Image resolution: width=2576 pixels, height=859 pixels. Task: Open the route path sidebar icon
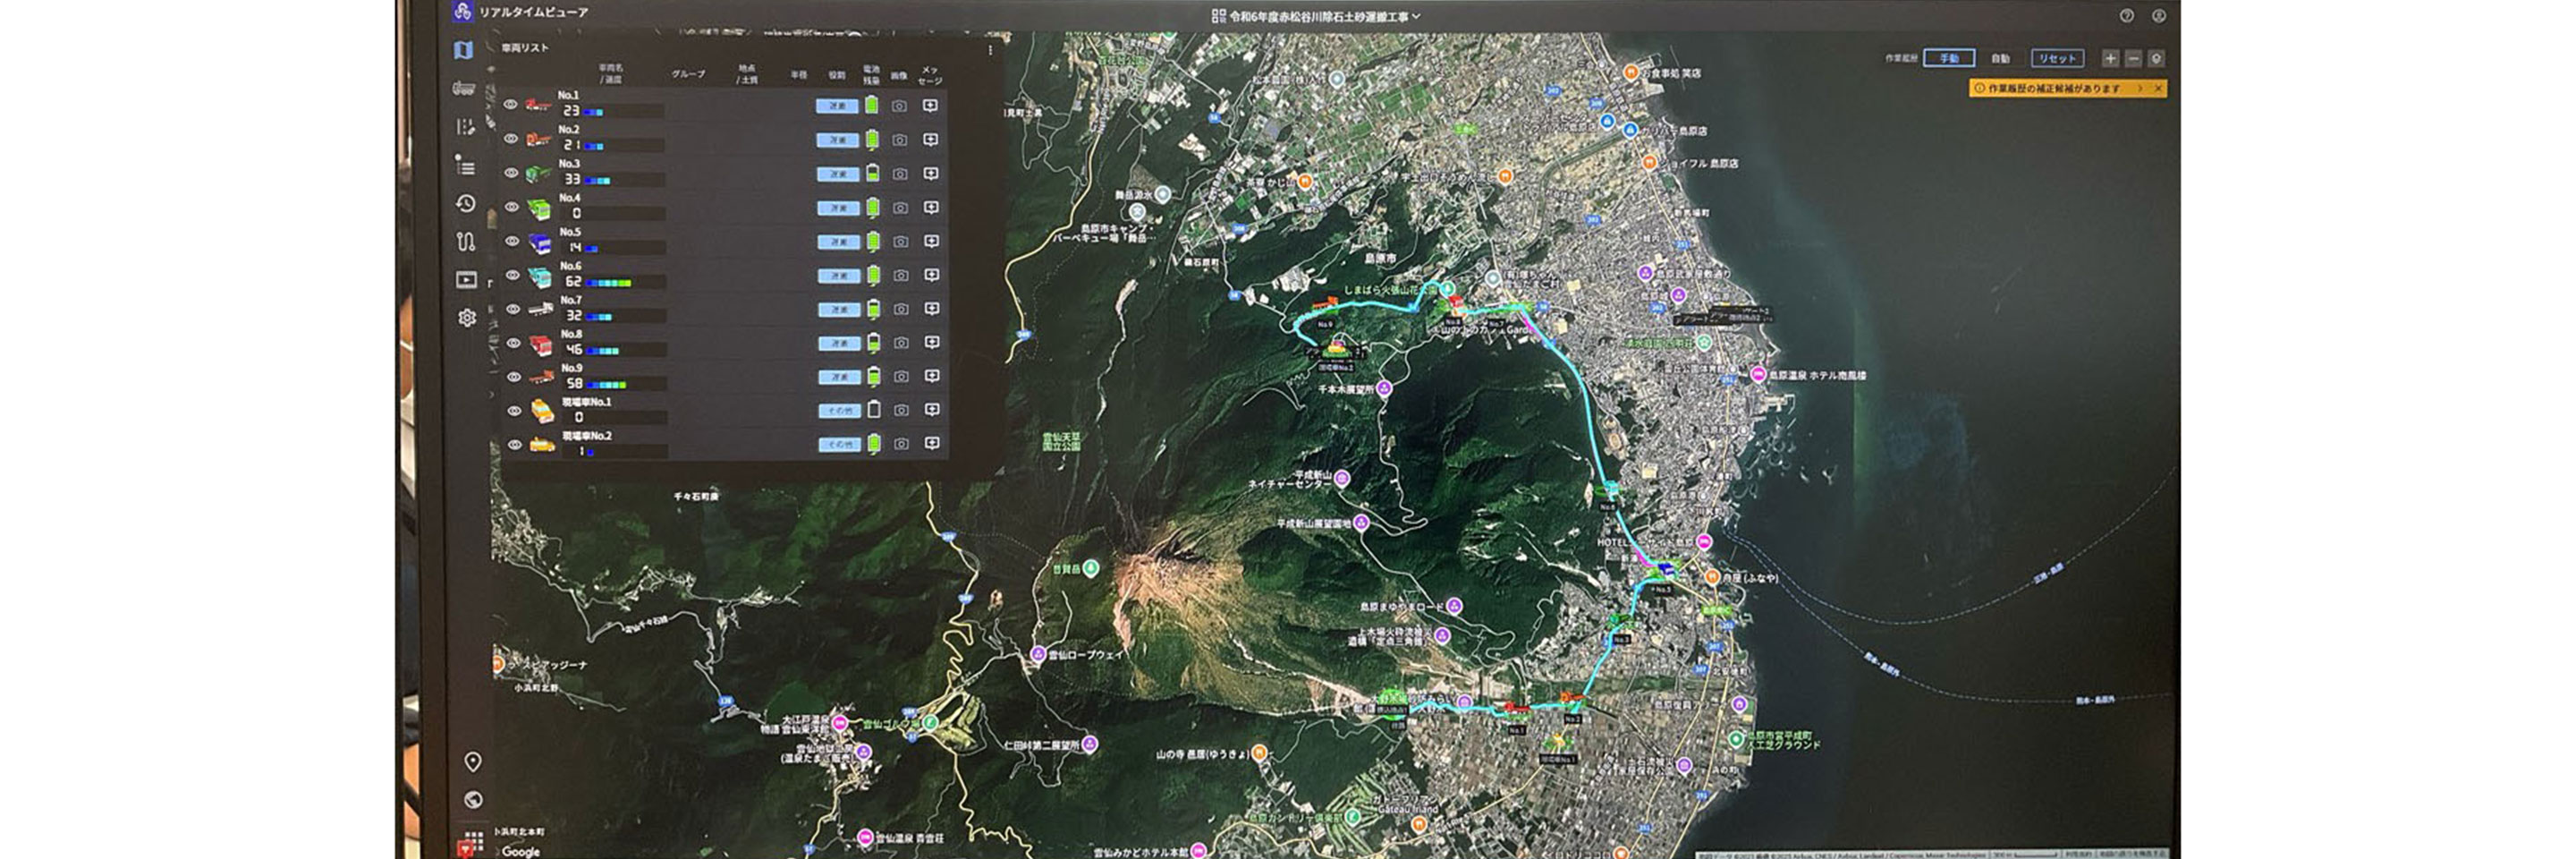coord(466,241)
